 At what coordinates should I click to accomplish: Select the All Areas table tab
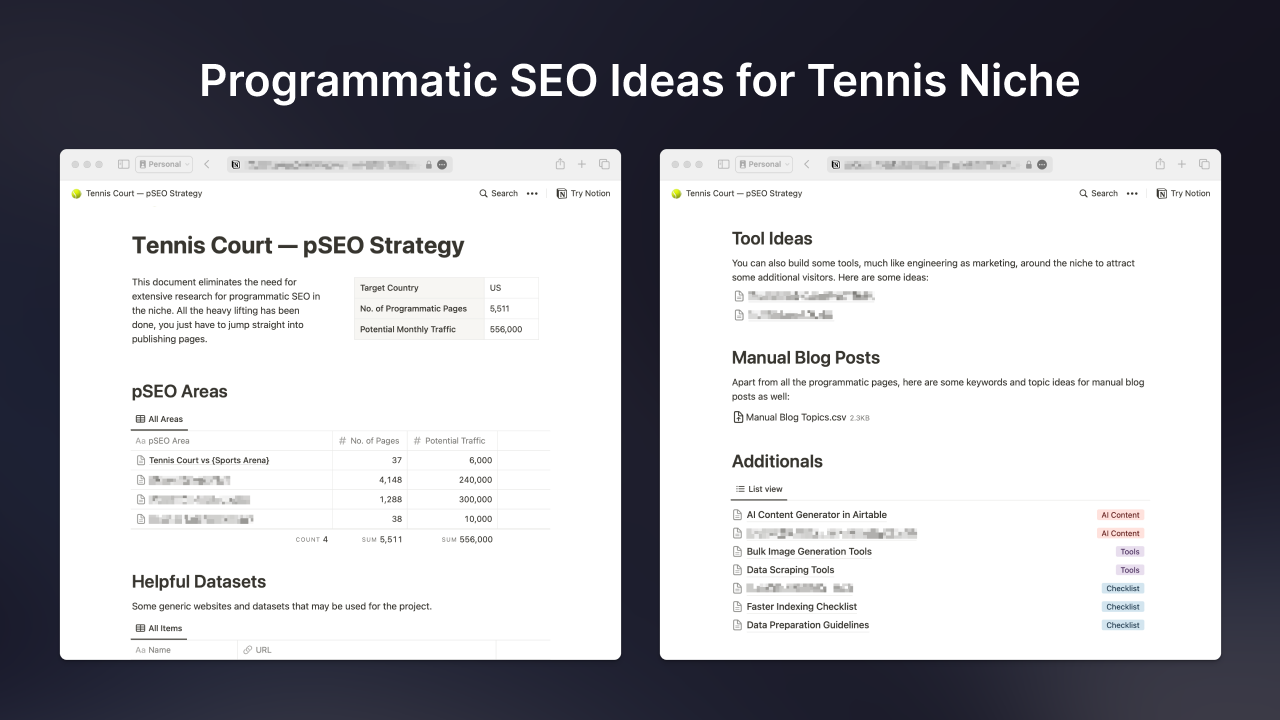pos(159,419)
